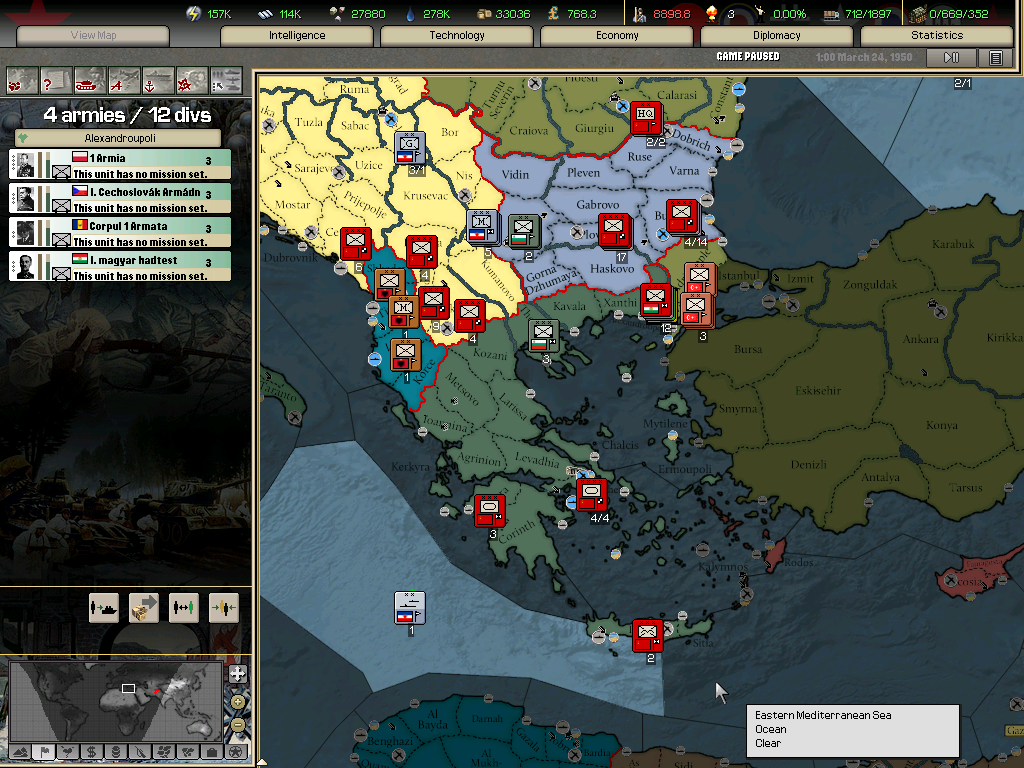The width and height of the screenshot is (1024, 768).
Task: Open the Diplomacy tab
Action: 776,36
